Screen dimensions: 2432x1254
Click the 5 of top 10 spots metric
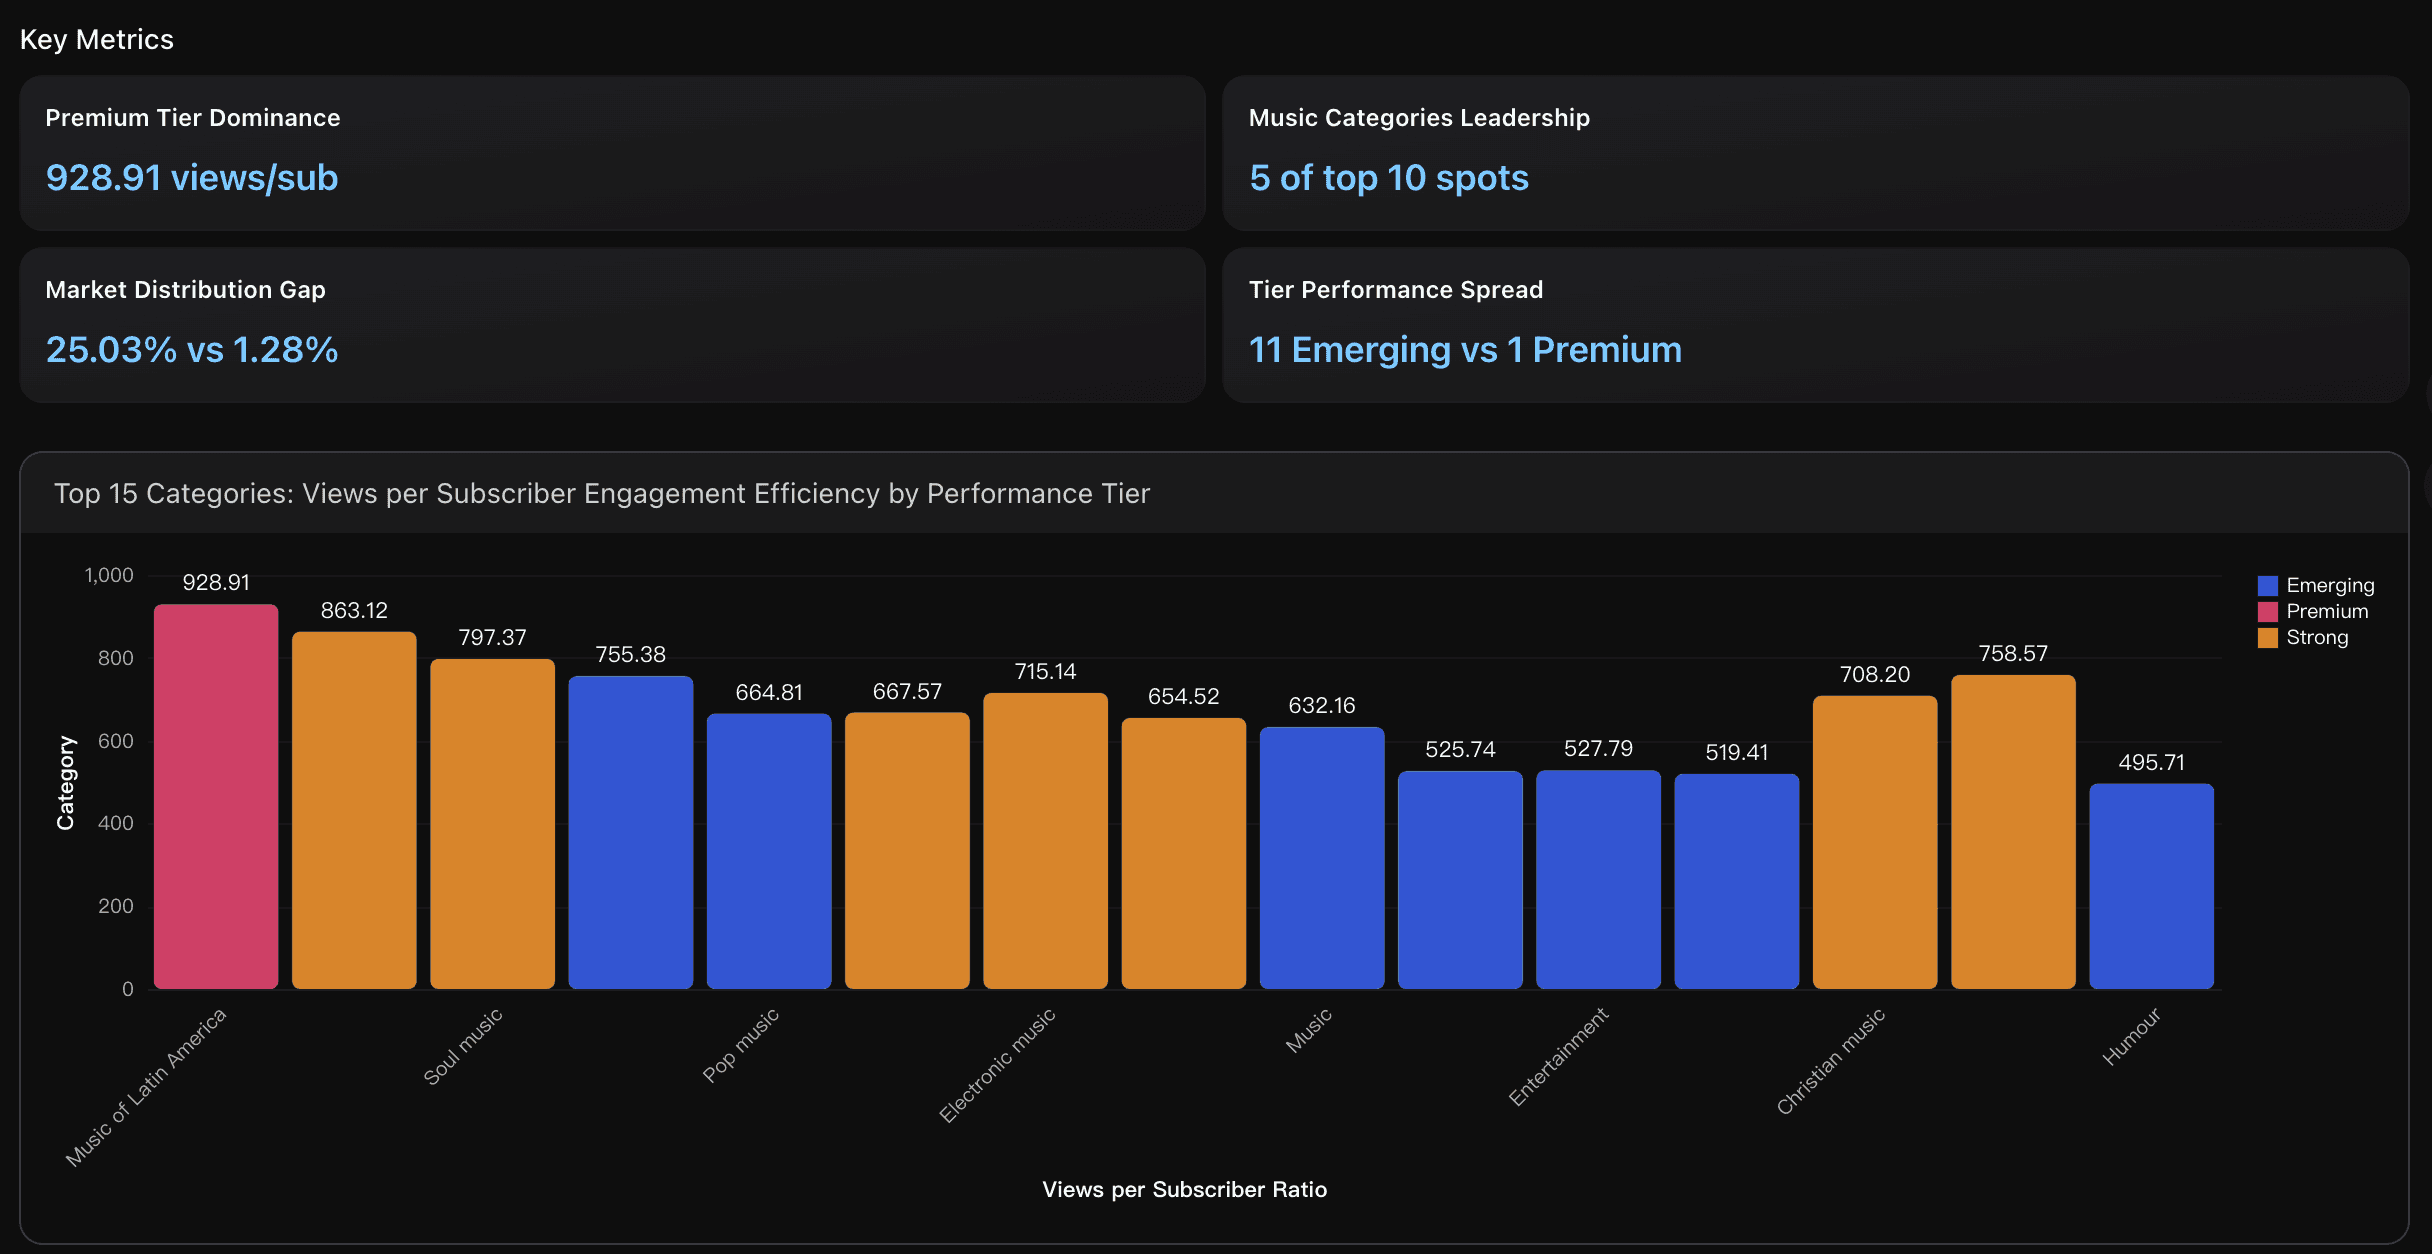pyautogui.click(x=1388, y=177)
